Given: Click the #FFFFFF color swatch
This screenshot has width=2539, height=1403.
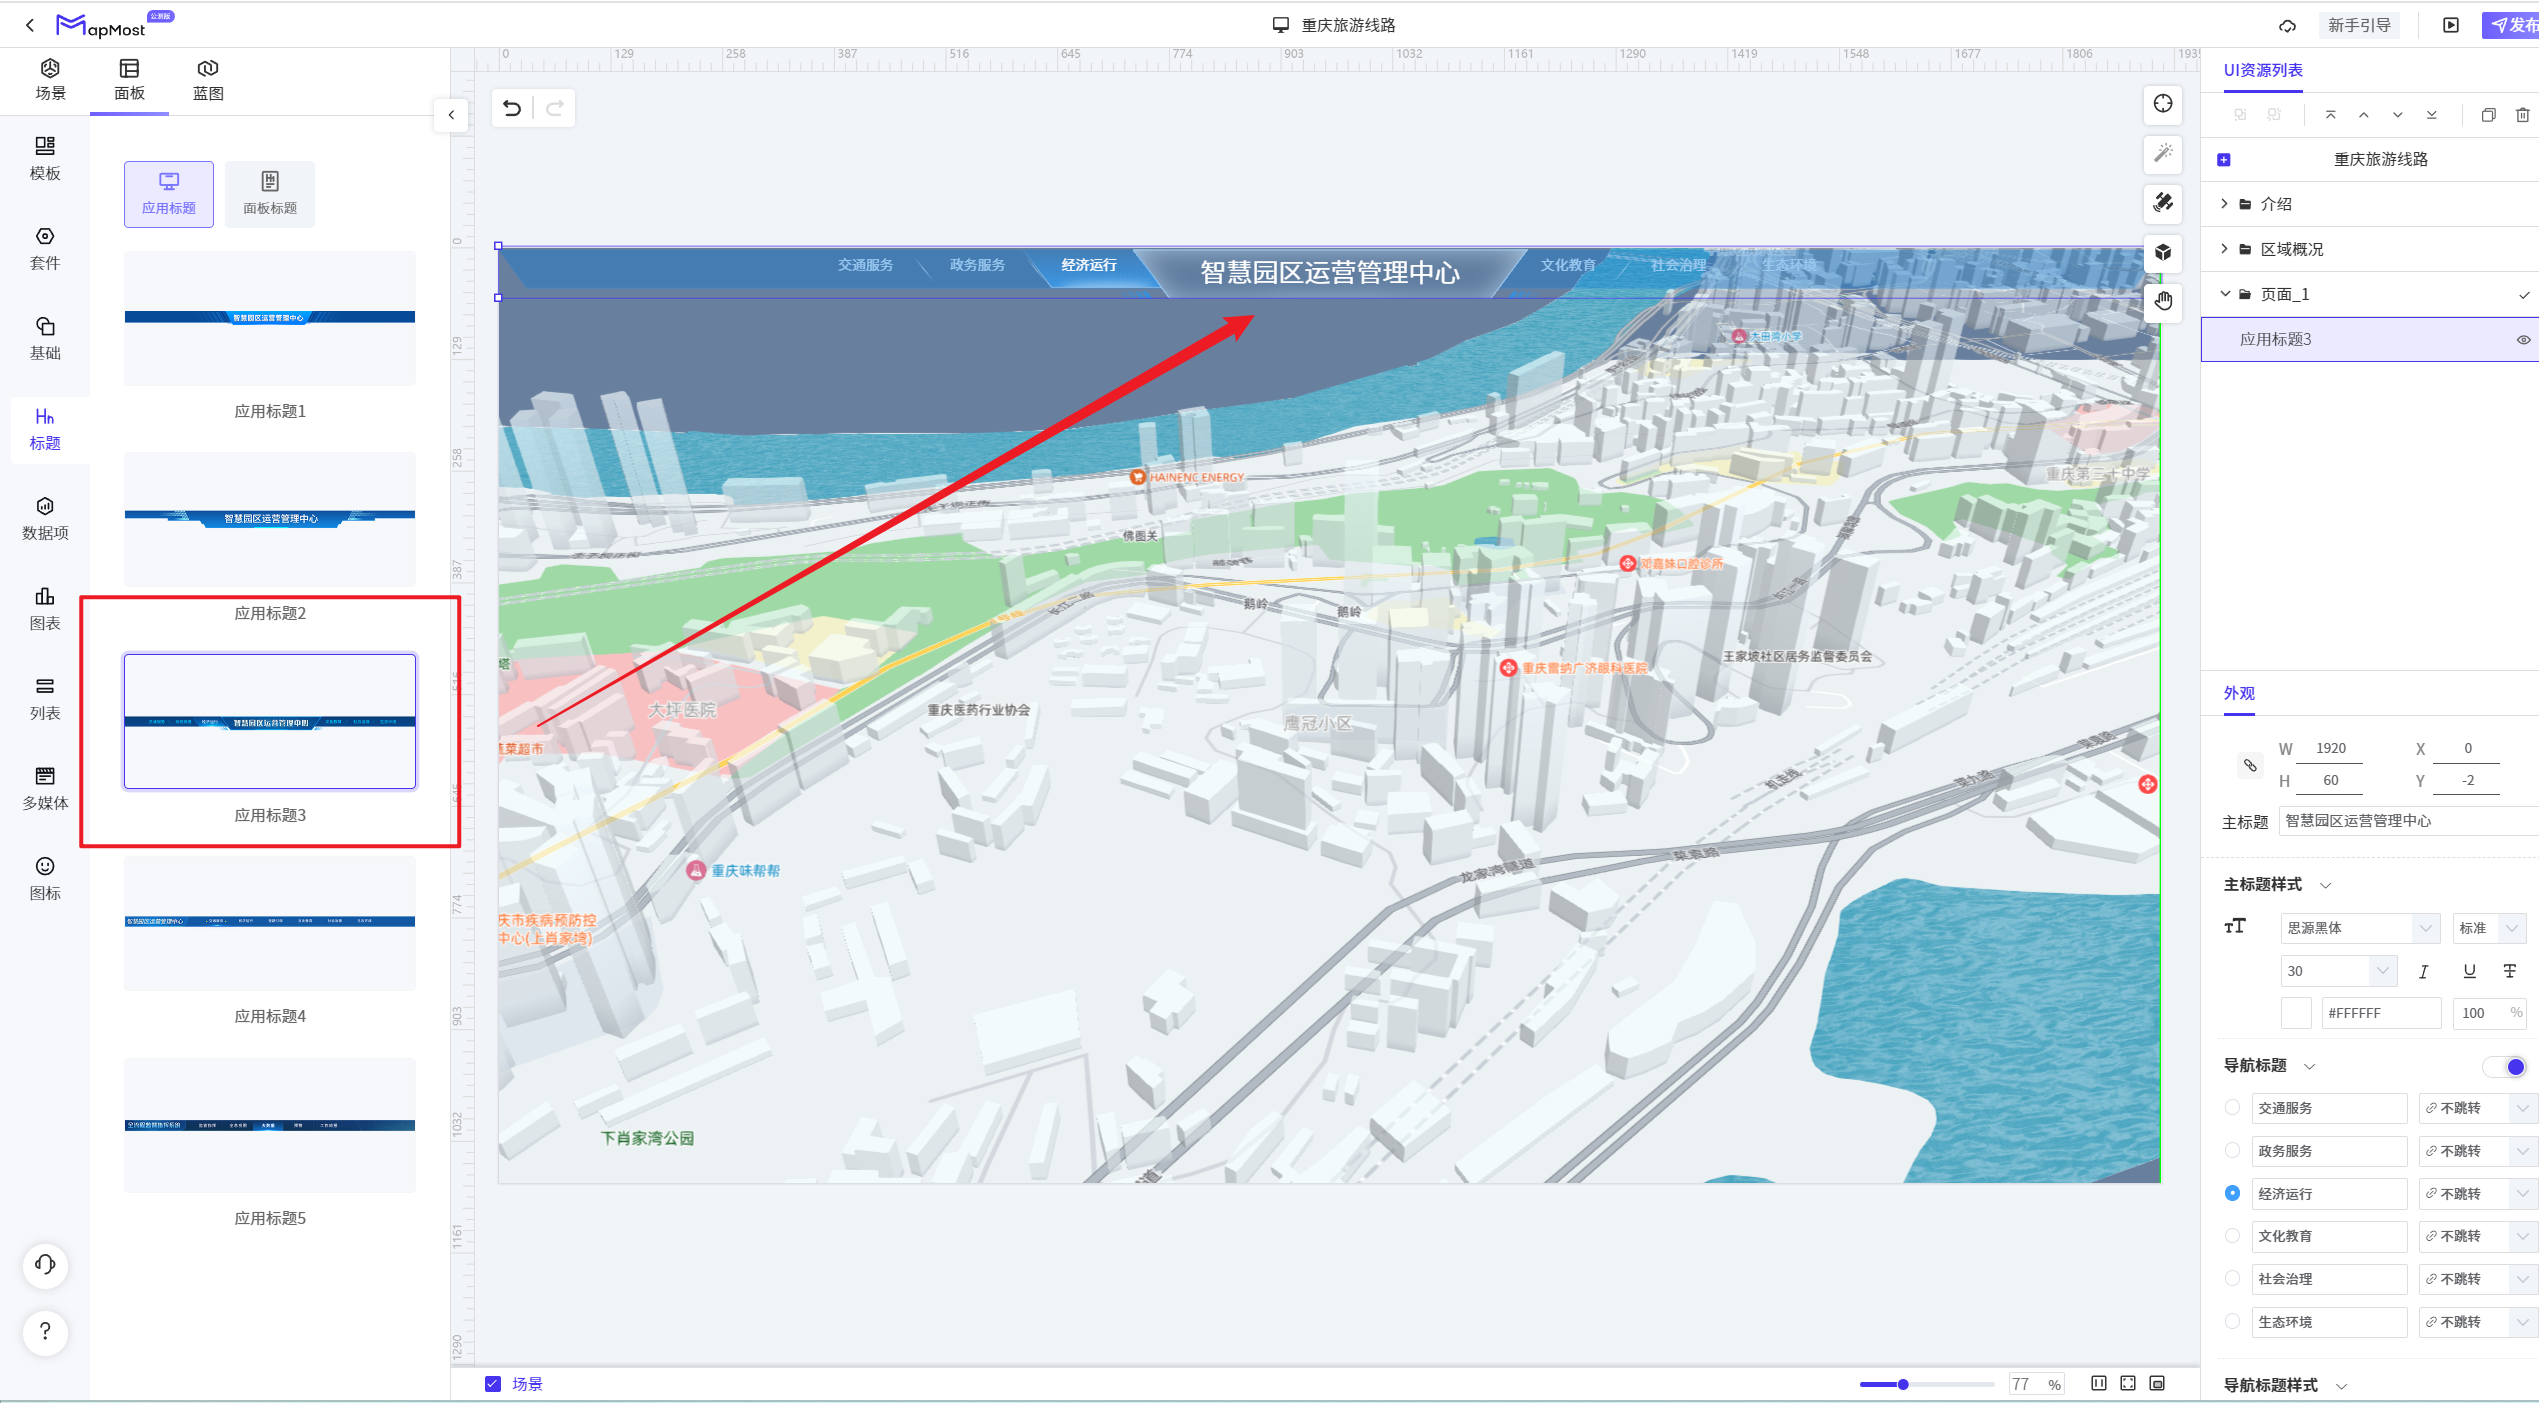Looking at the screenshot, I should pyautogui.click(x=2296, y=1013).
